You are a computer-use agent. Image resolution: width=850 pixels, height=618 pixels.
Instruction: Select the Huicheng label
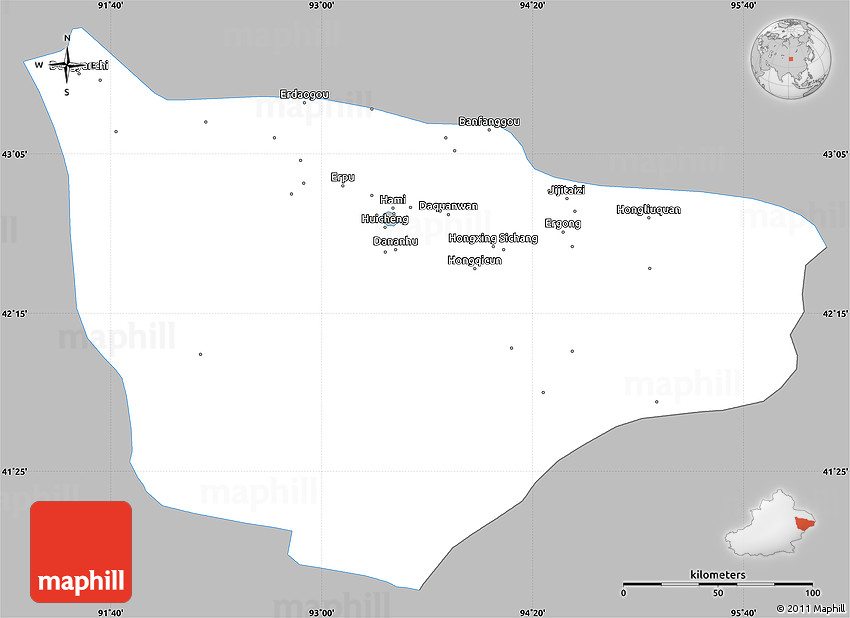click(384, 219)
